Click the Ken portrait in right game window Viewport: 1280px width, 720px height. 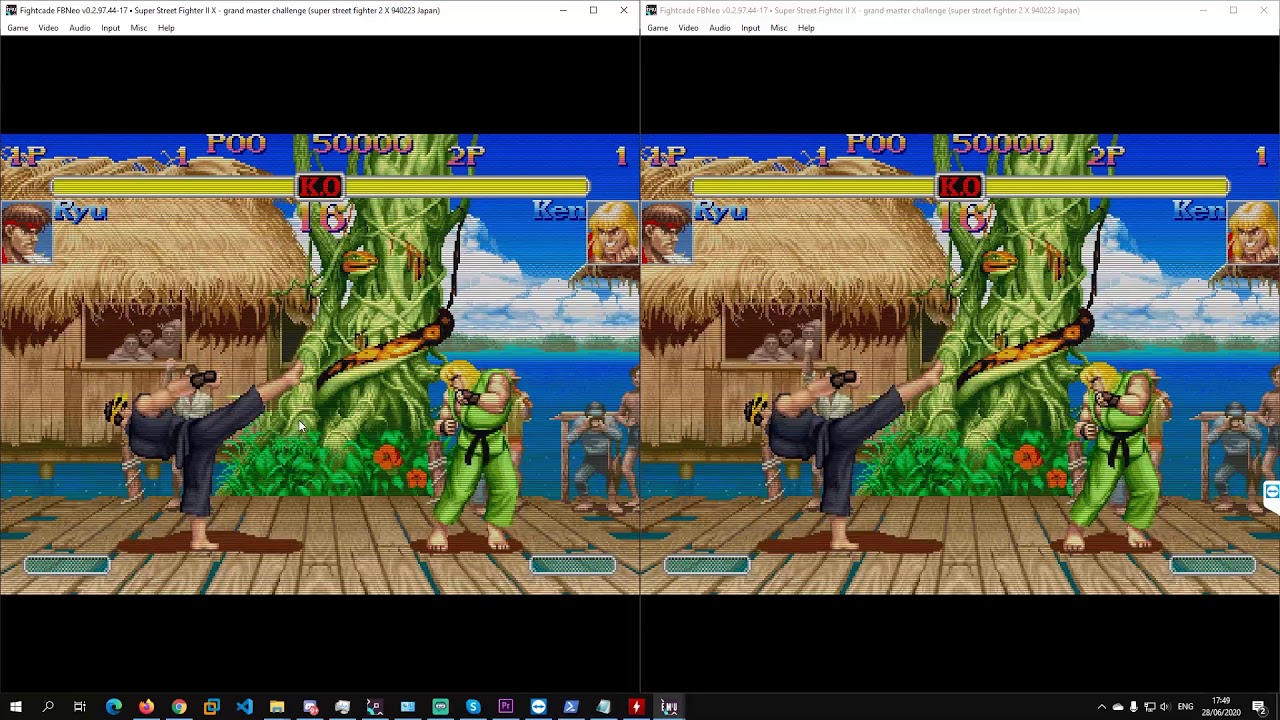(x=1253, y=232)
